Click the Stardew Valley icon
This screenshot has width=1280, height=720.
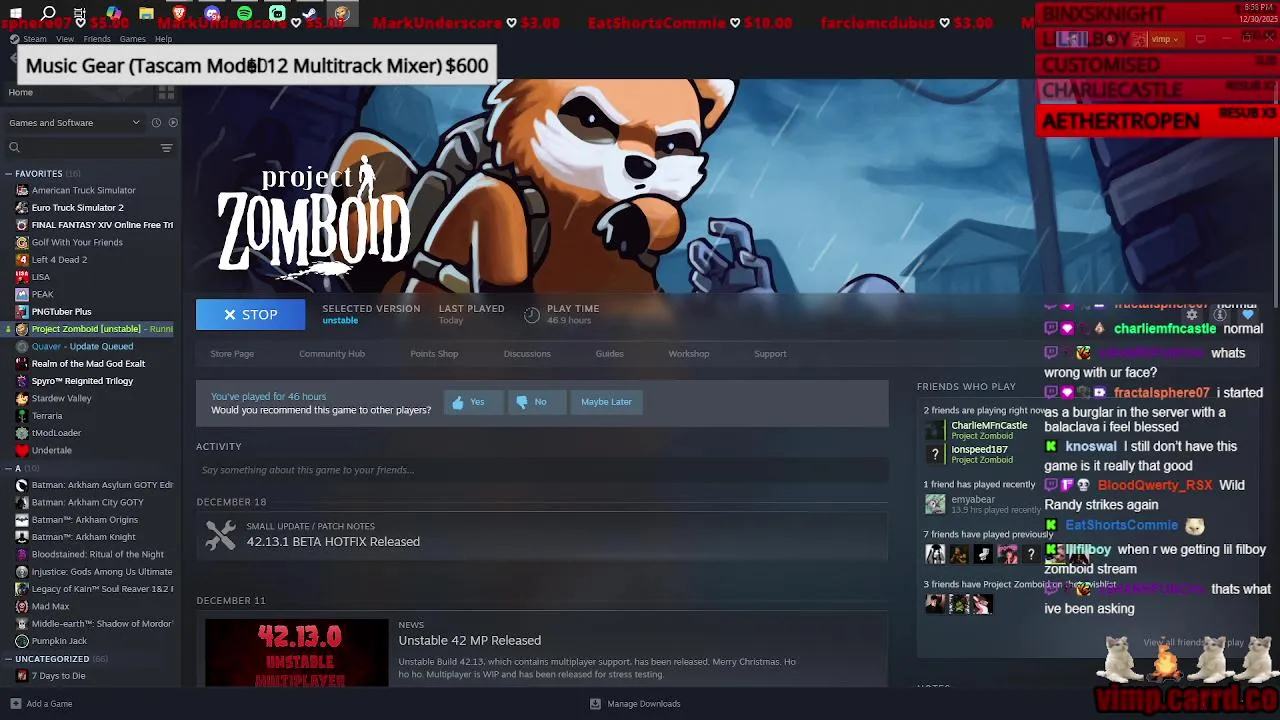tap(22, 398)
